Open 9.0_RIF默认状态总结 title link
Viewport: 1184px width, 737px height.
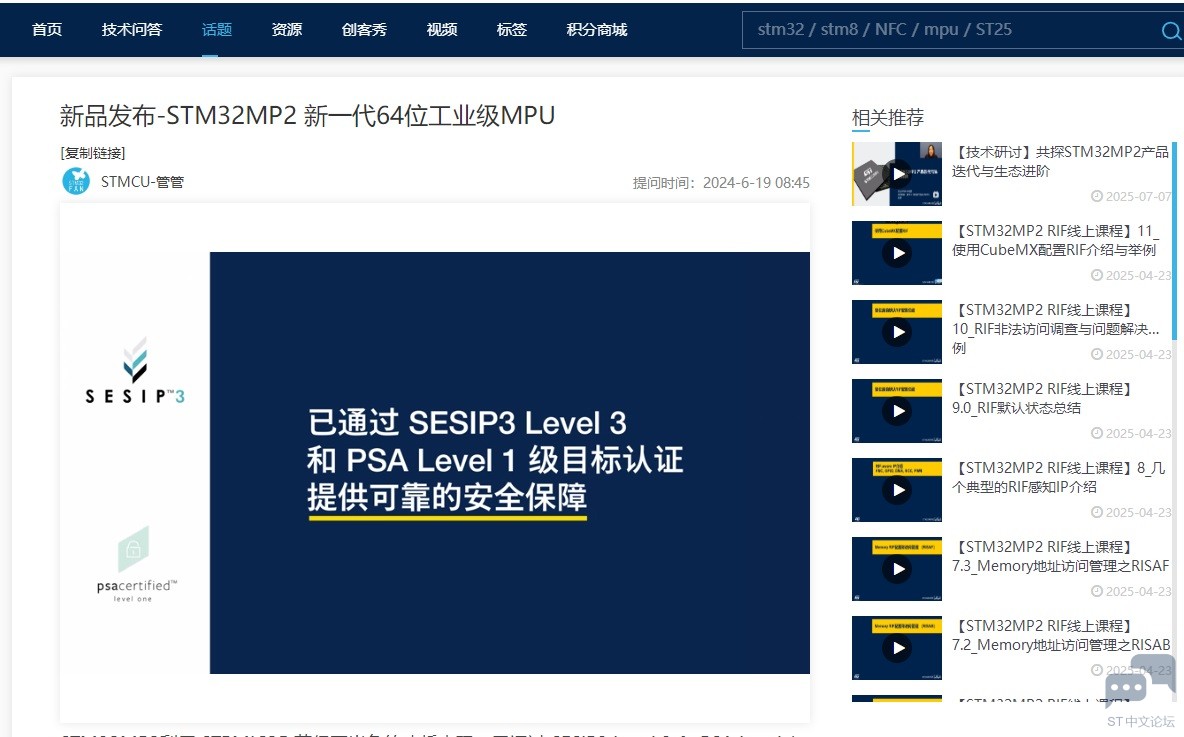[1042, 398]
